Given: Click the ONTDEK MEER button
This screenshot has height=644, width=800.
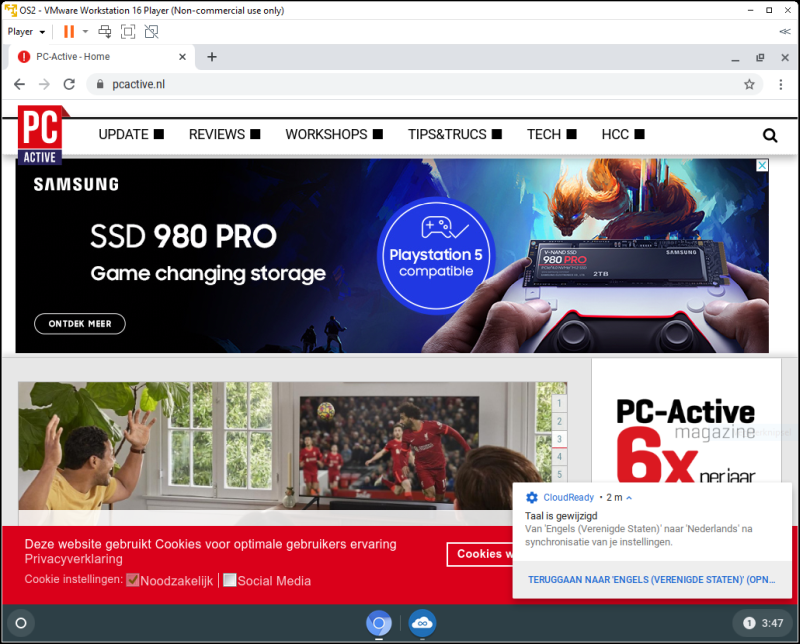Looking at the screenshot, I should click(80, 324).
